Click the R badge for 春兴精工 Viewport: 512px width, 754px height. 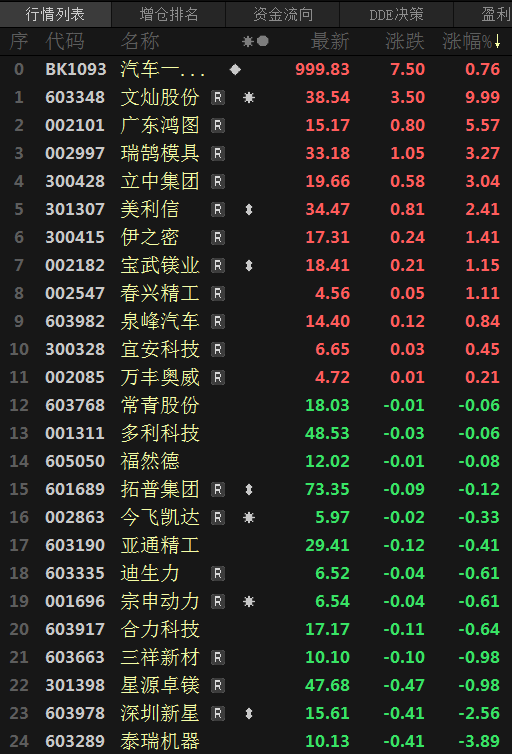(218, 293)
